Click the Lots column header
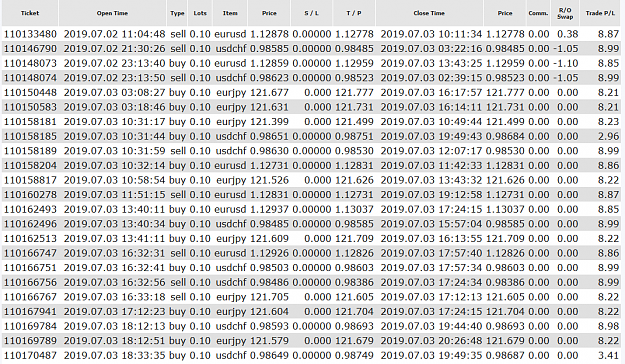The height and width of the screenshot is (364, 625). [200, 13]
